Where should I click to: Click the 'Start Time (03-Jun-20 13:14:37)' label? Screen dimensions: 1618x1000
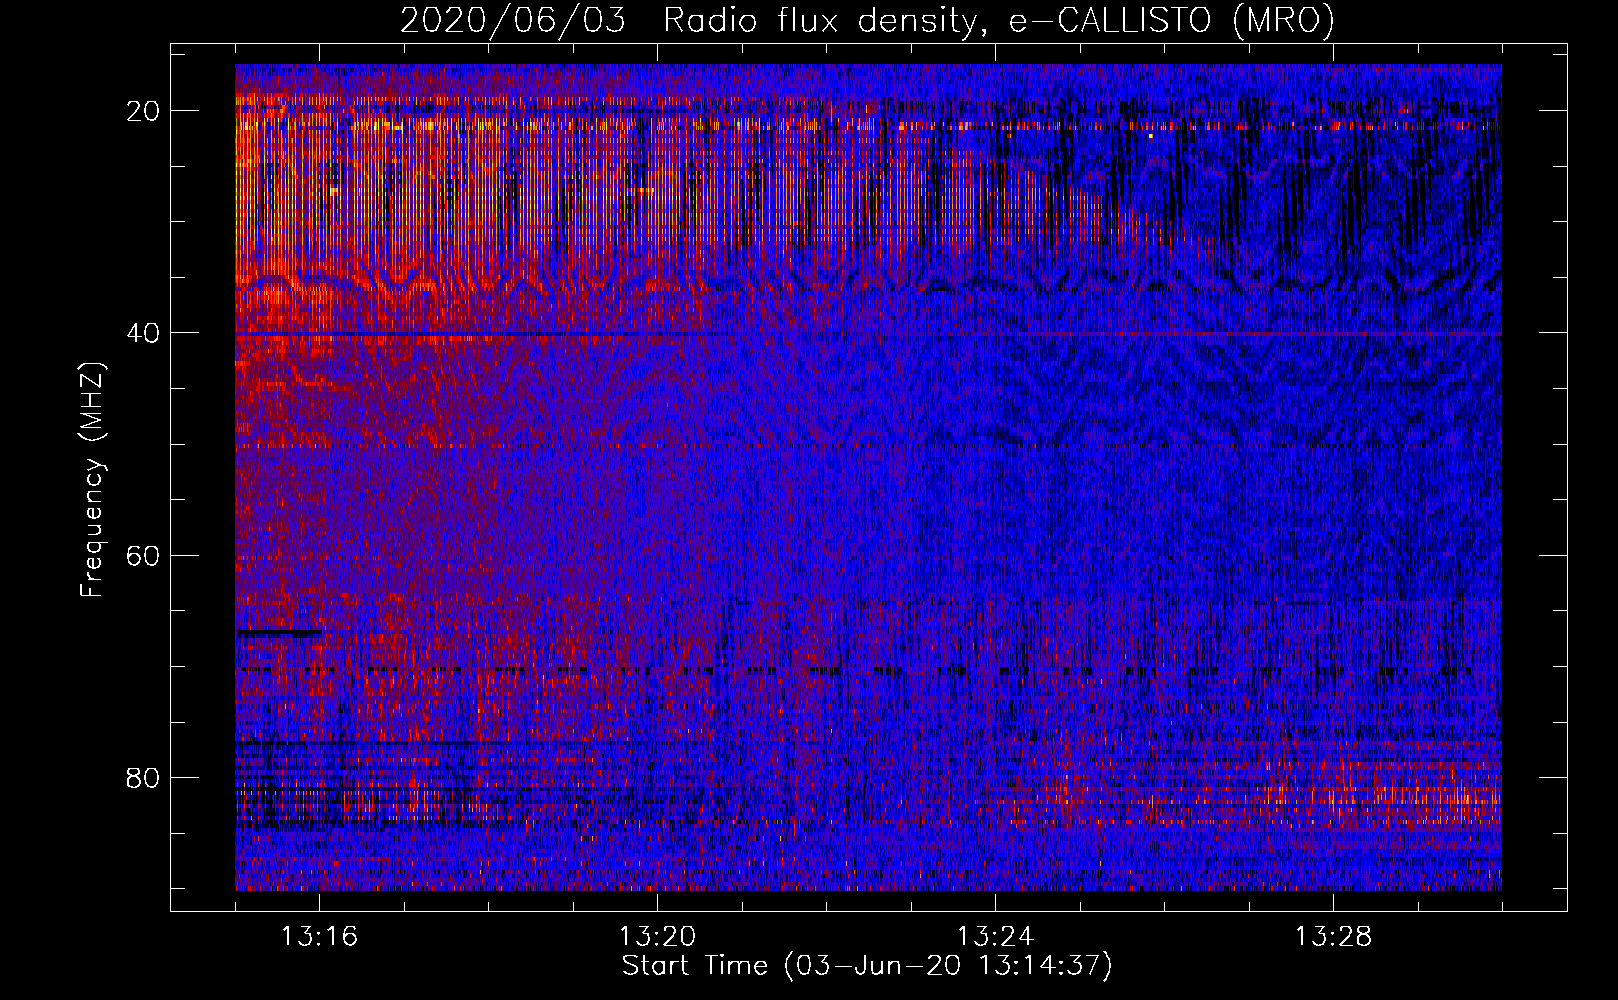tap(867, 966)
